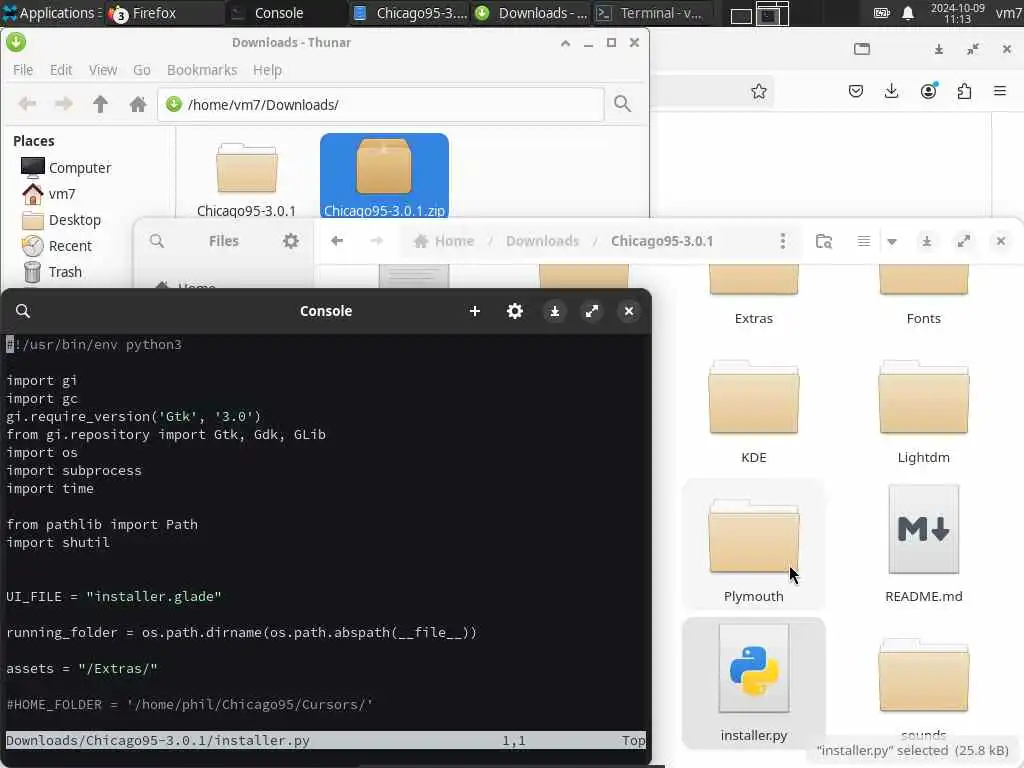Open the Help menu in Thunar
The width and height of the screenshot is (1024, 768).
[267, 70]
